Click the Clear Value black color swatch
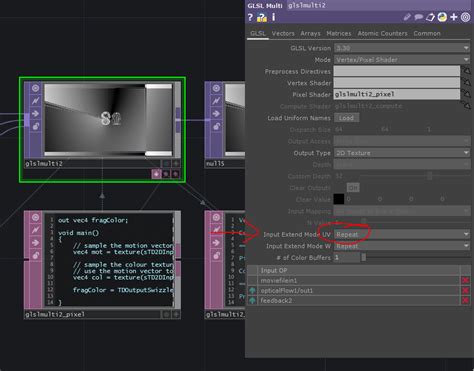This screenshot has height=371, width=474. click(339, 199)
